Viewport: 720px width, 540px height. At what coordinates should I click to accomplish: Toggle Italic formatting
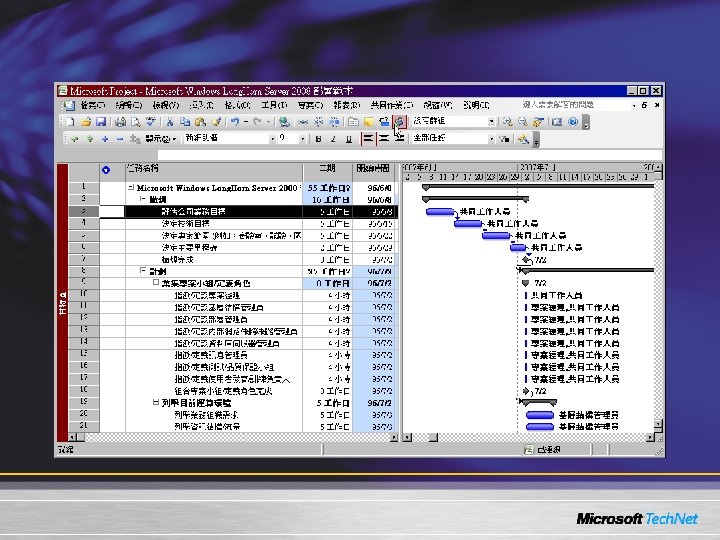pyautogui.click(x=333, y=139)
